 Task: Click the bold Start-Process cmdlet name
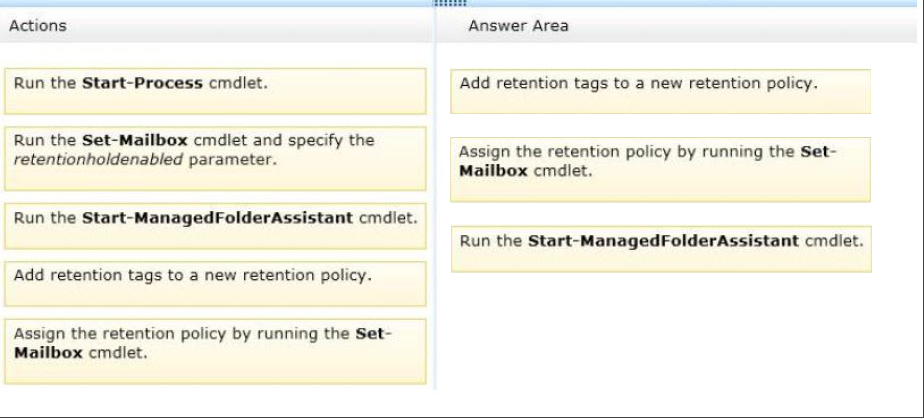142,83
